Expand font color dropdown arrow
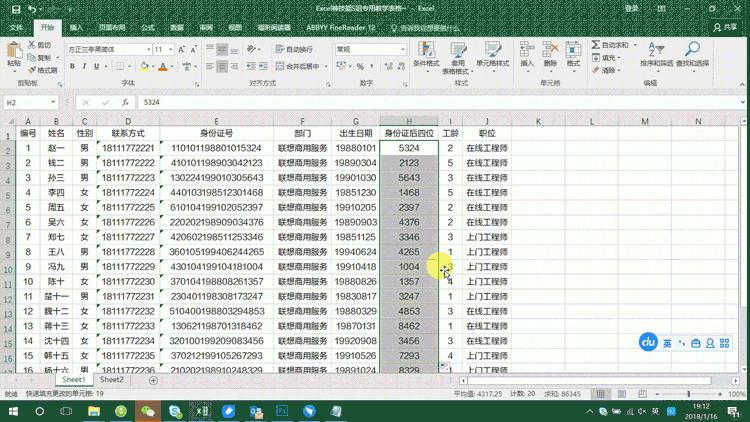Image resolution: width=750 pixels, height=422 pixels. pyautogui.click(x=172, y=66)
